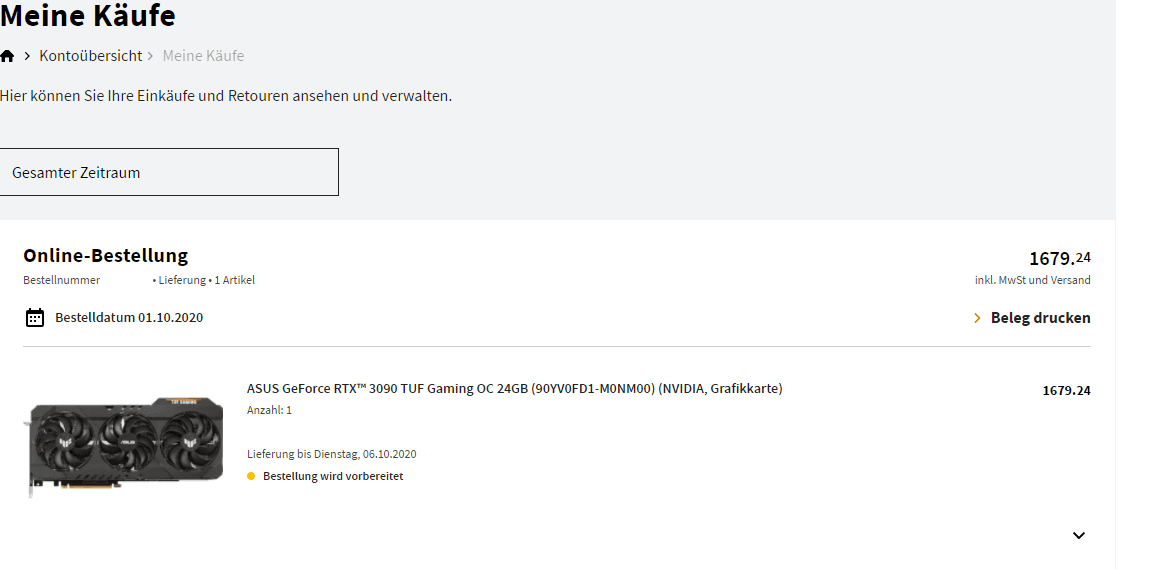
Task: Click the yellow order status dot
Action: 251,476
